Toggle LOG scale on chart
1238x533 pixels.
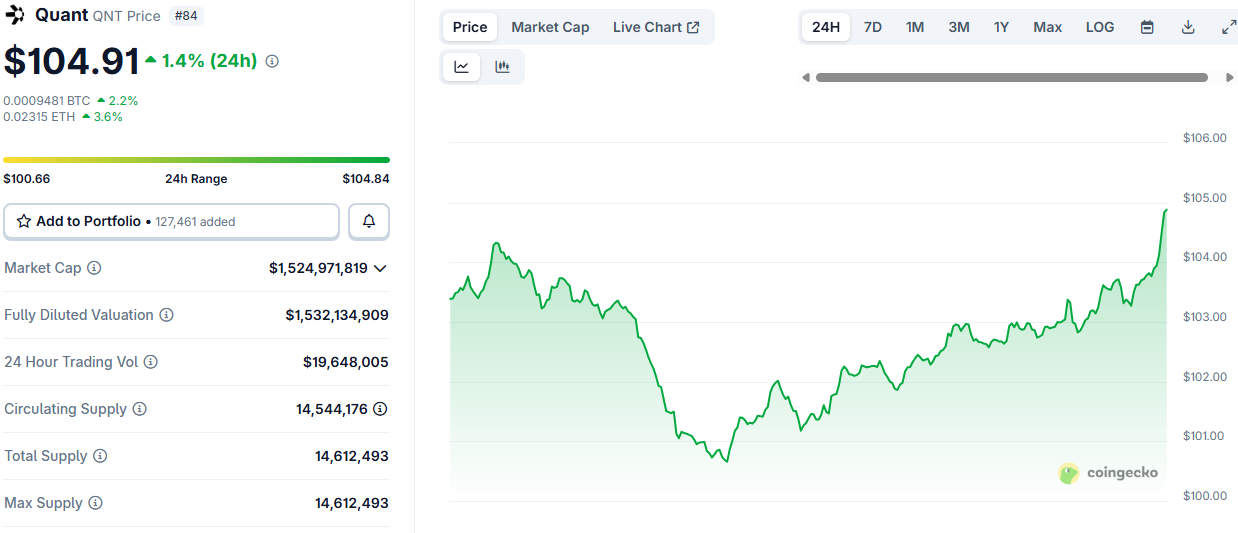click(x=1099, y=27)
